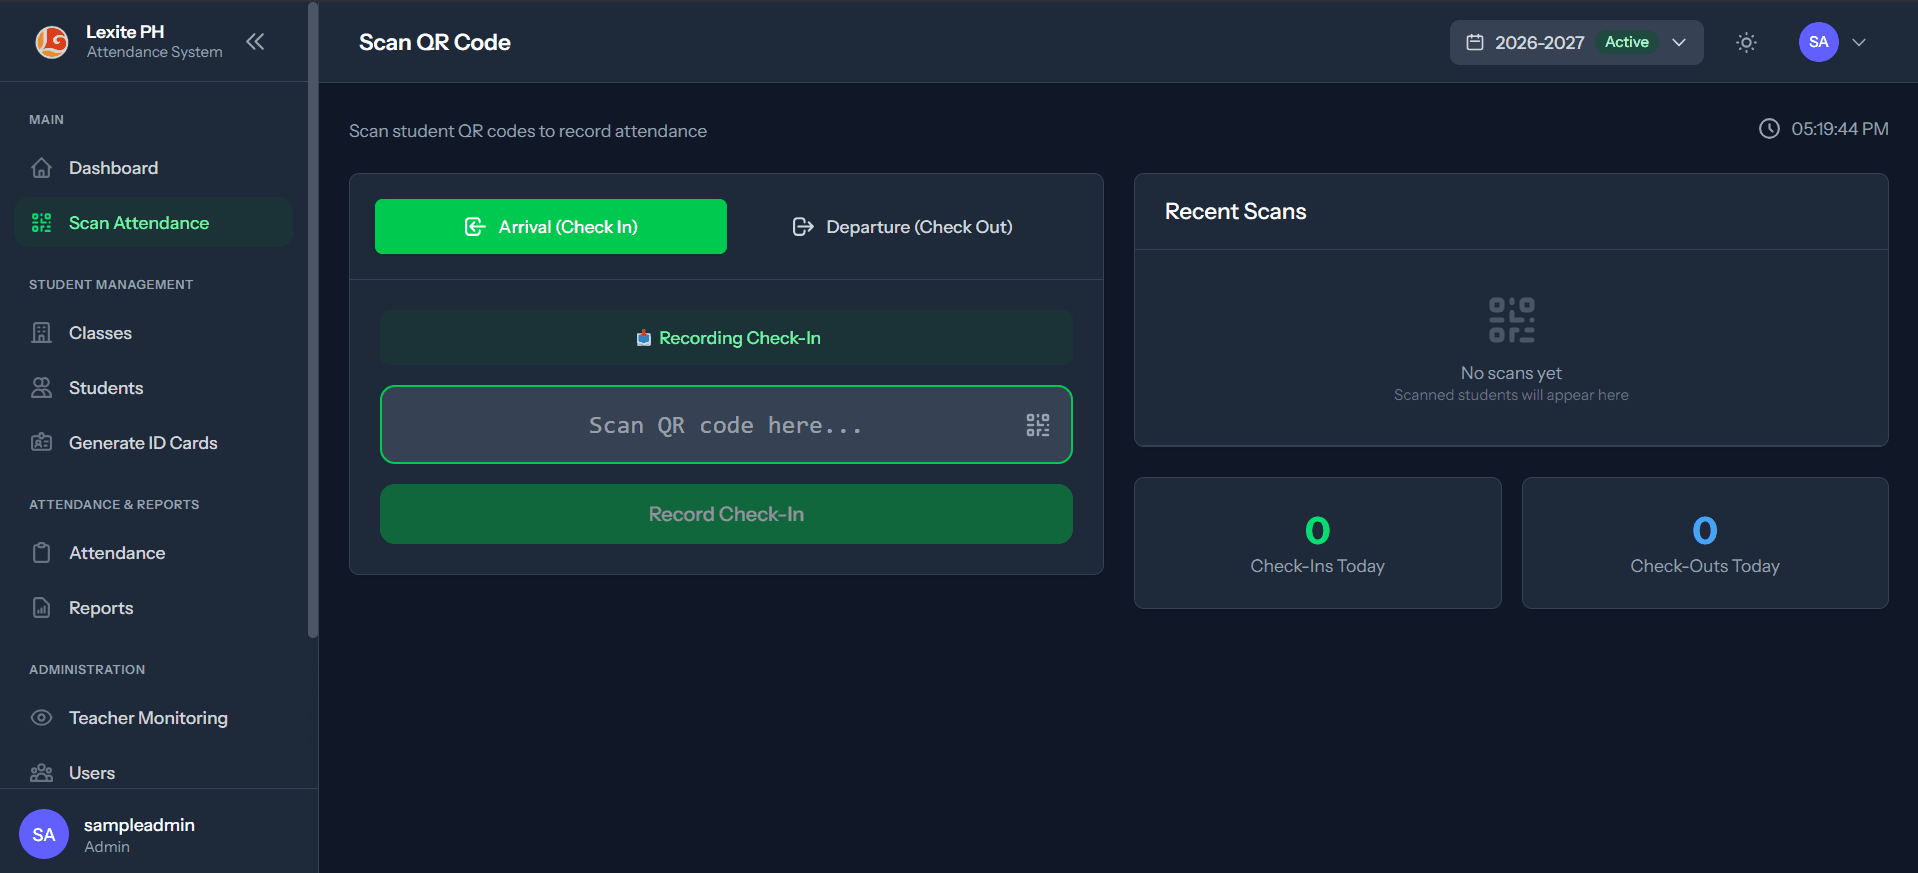1918x873 pixels.
Task: Switch to Departure (Check Out) mode
Action: coord(903,227)
